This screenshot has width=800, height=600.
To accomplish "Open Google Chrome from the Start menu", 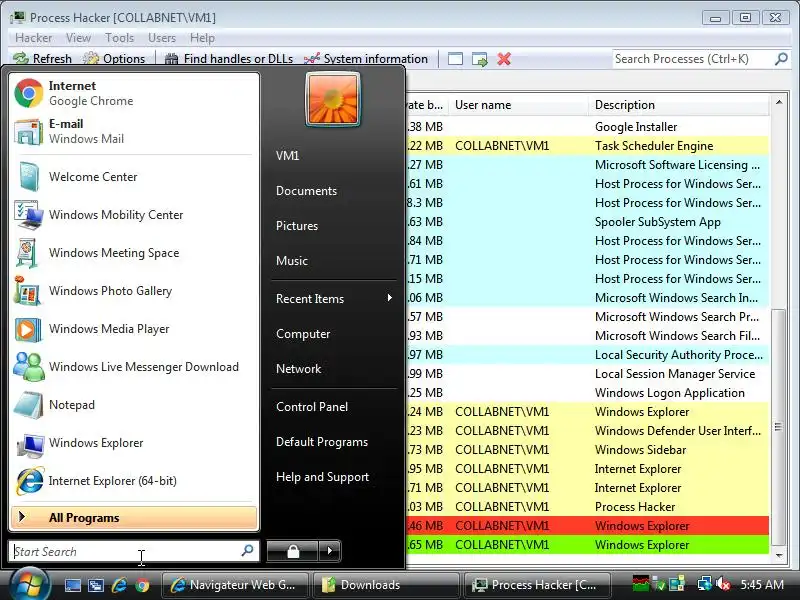I will (134, 93).
